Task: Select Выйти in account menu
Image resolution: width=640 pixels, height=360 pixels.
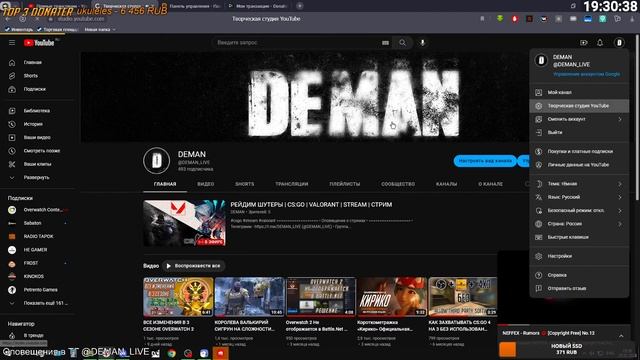Action: [579, 132]
